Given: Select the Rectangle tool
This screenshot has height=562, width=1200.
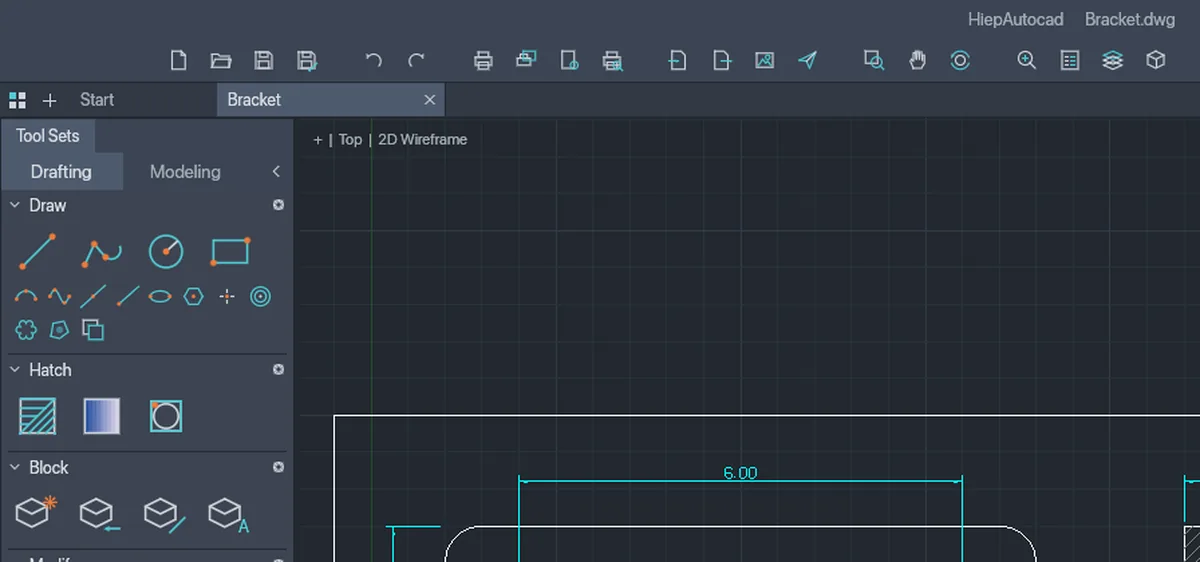Looking at the screenshot, I should (230, 251).
